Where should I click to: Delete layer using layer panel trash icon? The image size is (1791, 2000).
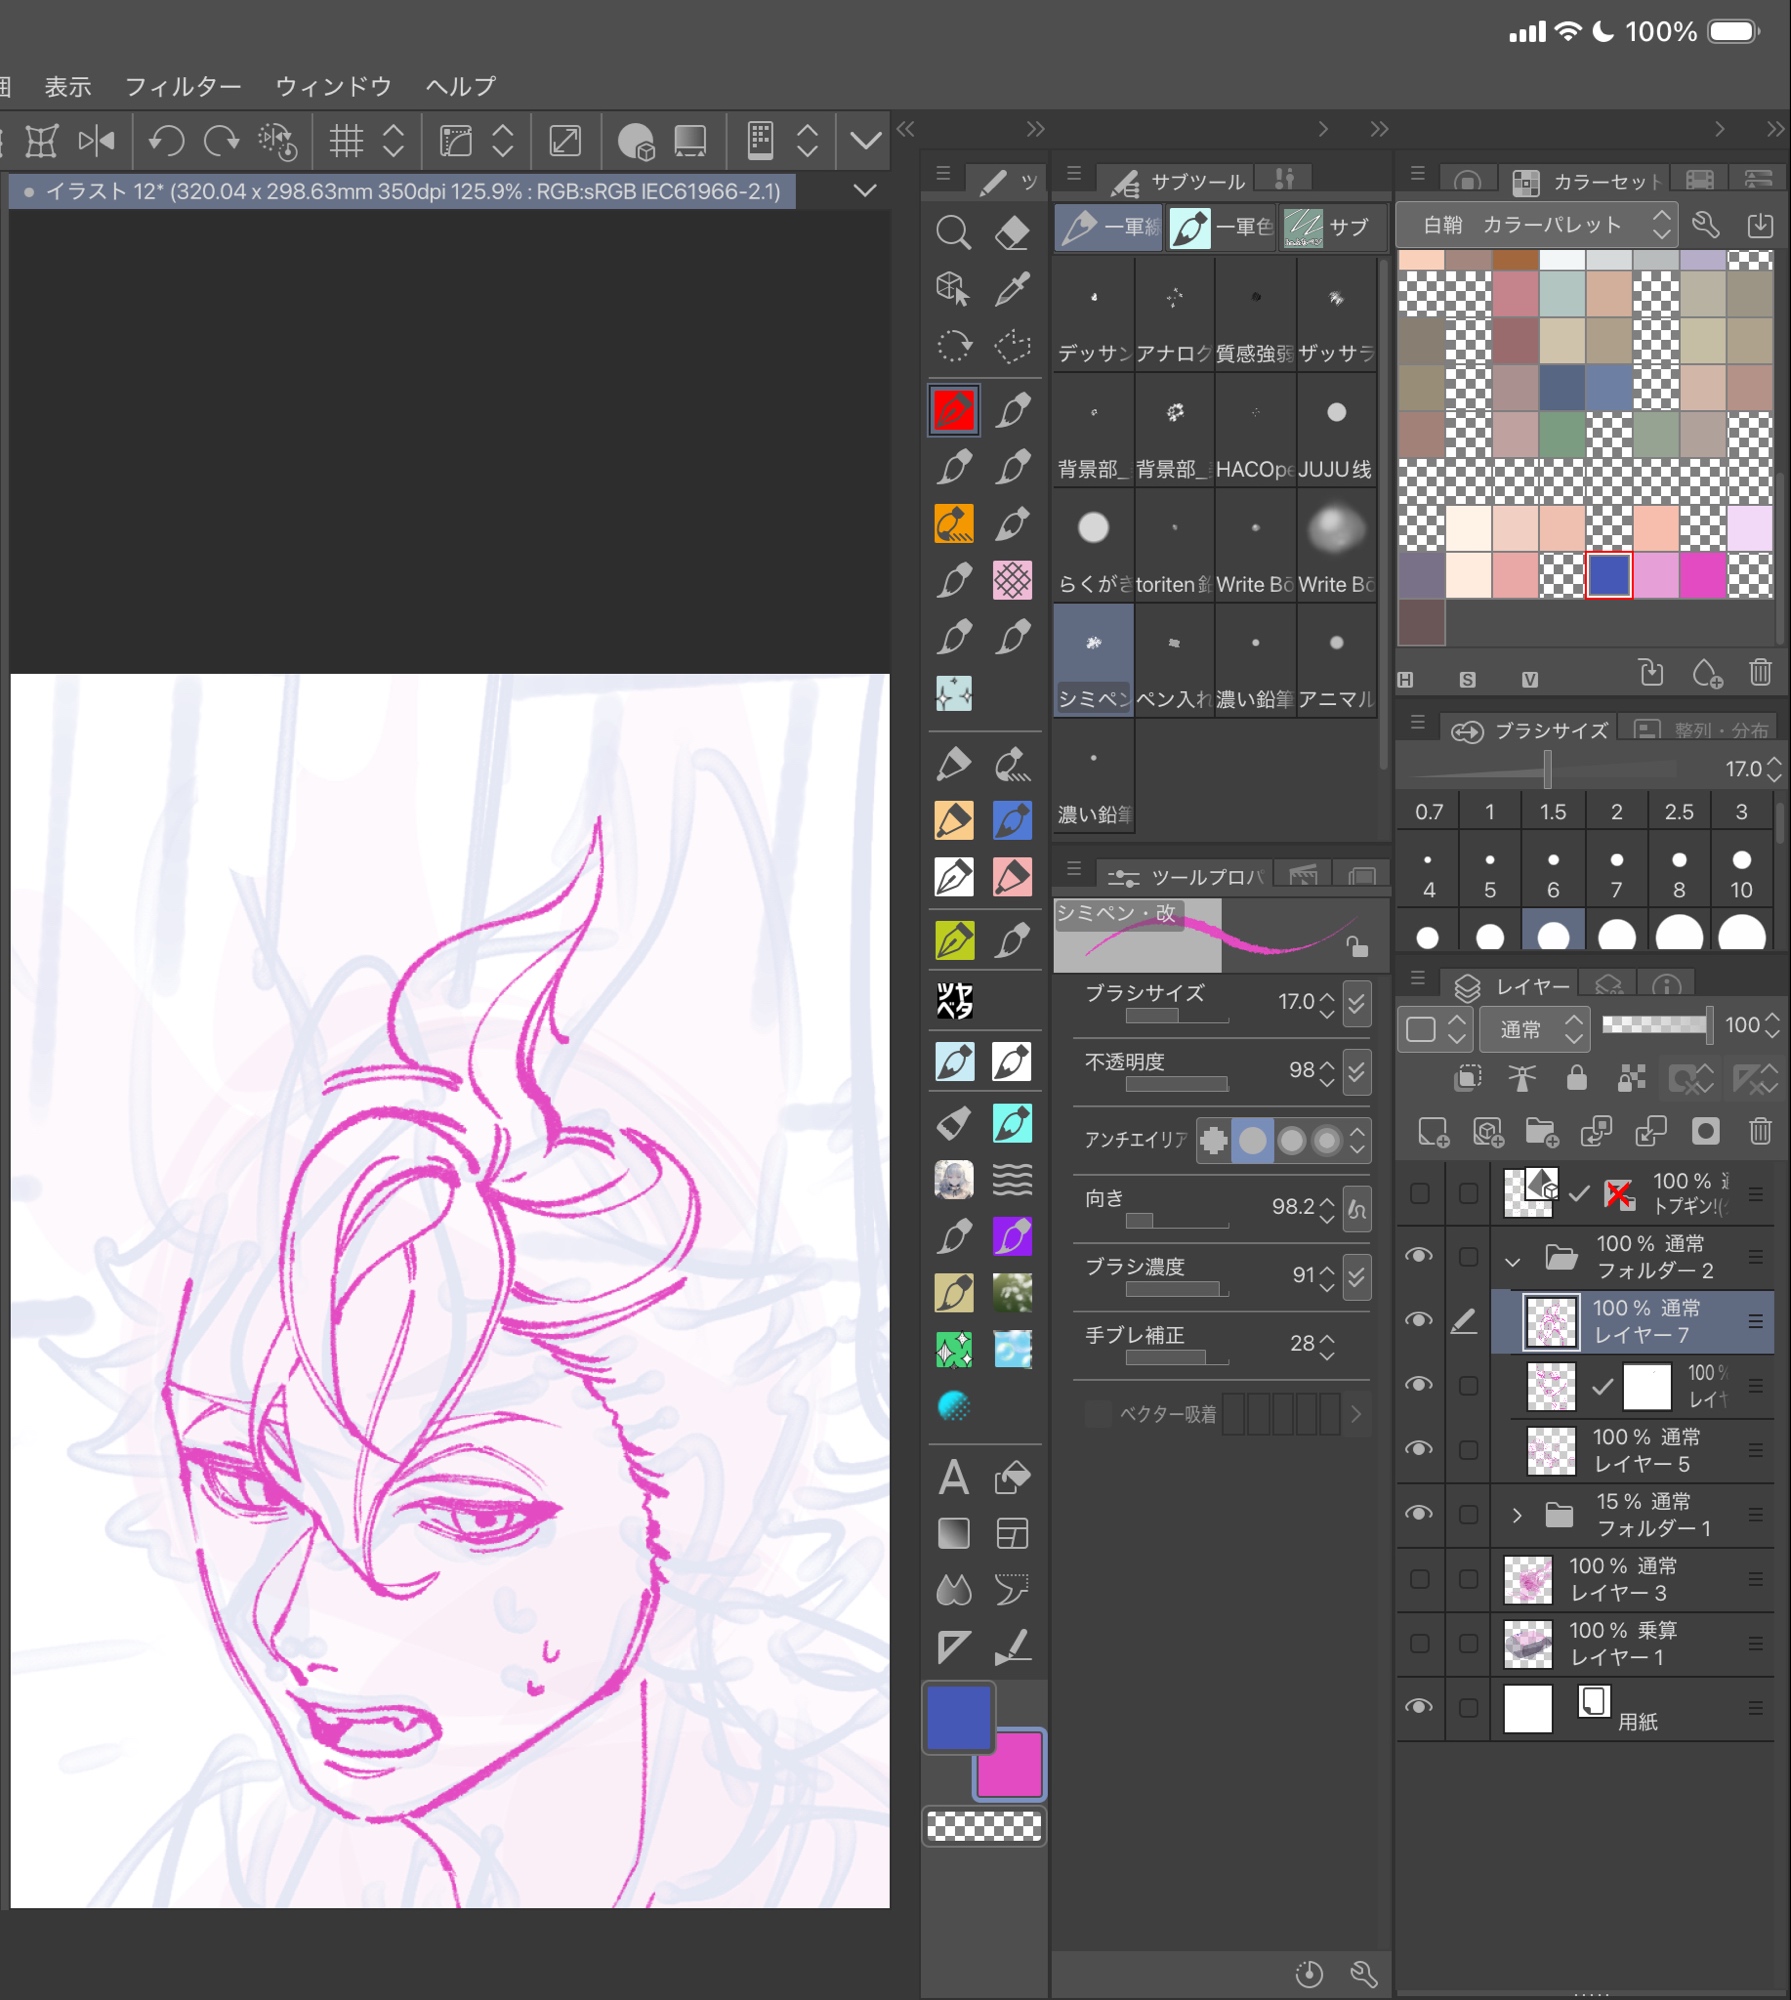click(x=1760, y=1131)
